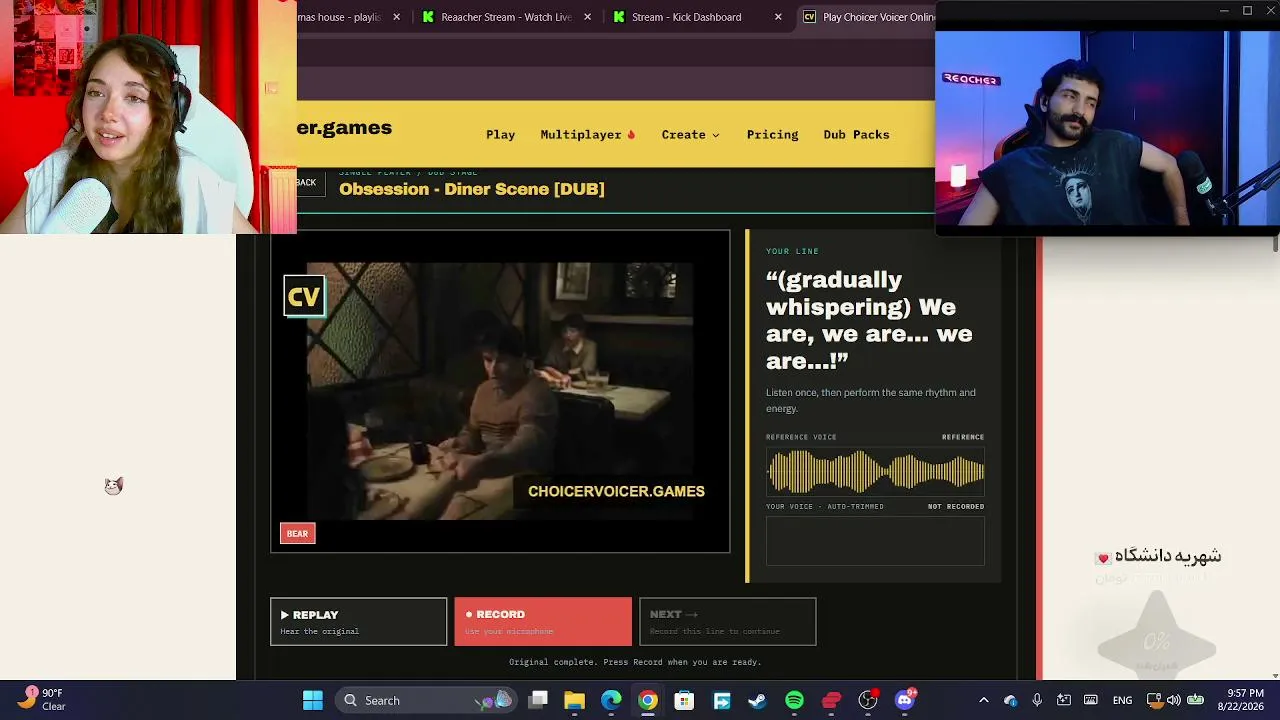Viewport: 1280px width, 720px height.
Task: Open Microsoft Edge from the taskbar
Action: [x=611, y=701]
